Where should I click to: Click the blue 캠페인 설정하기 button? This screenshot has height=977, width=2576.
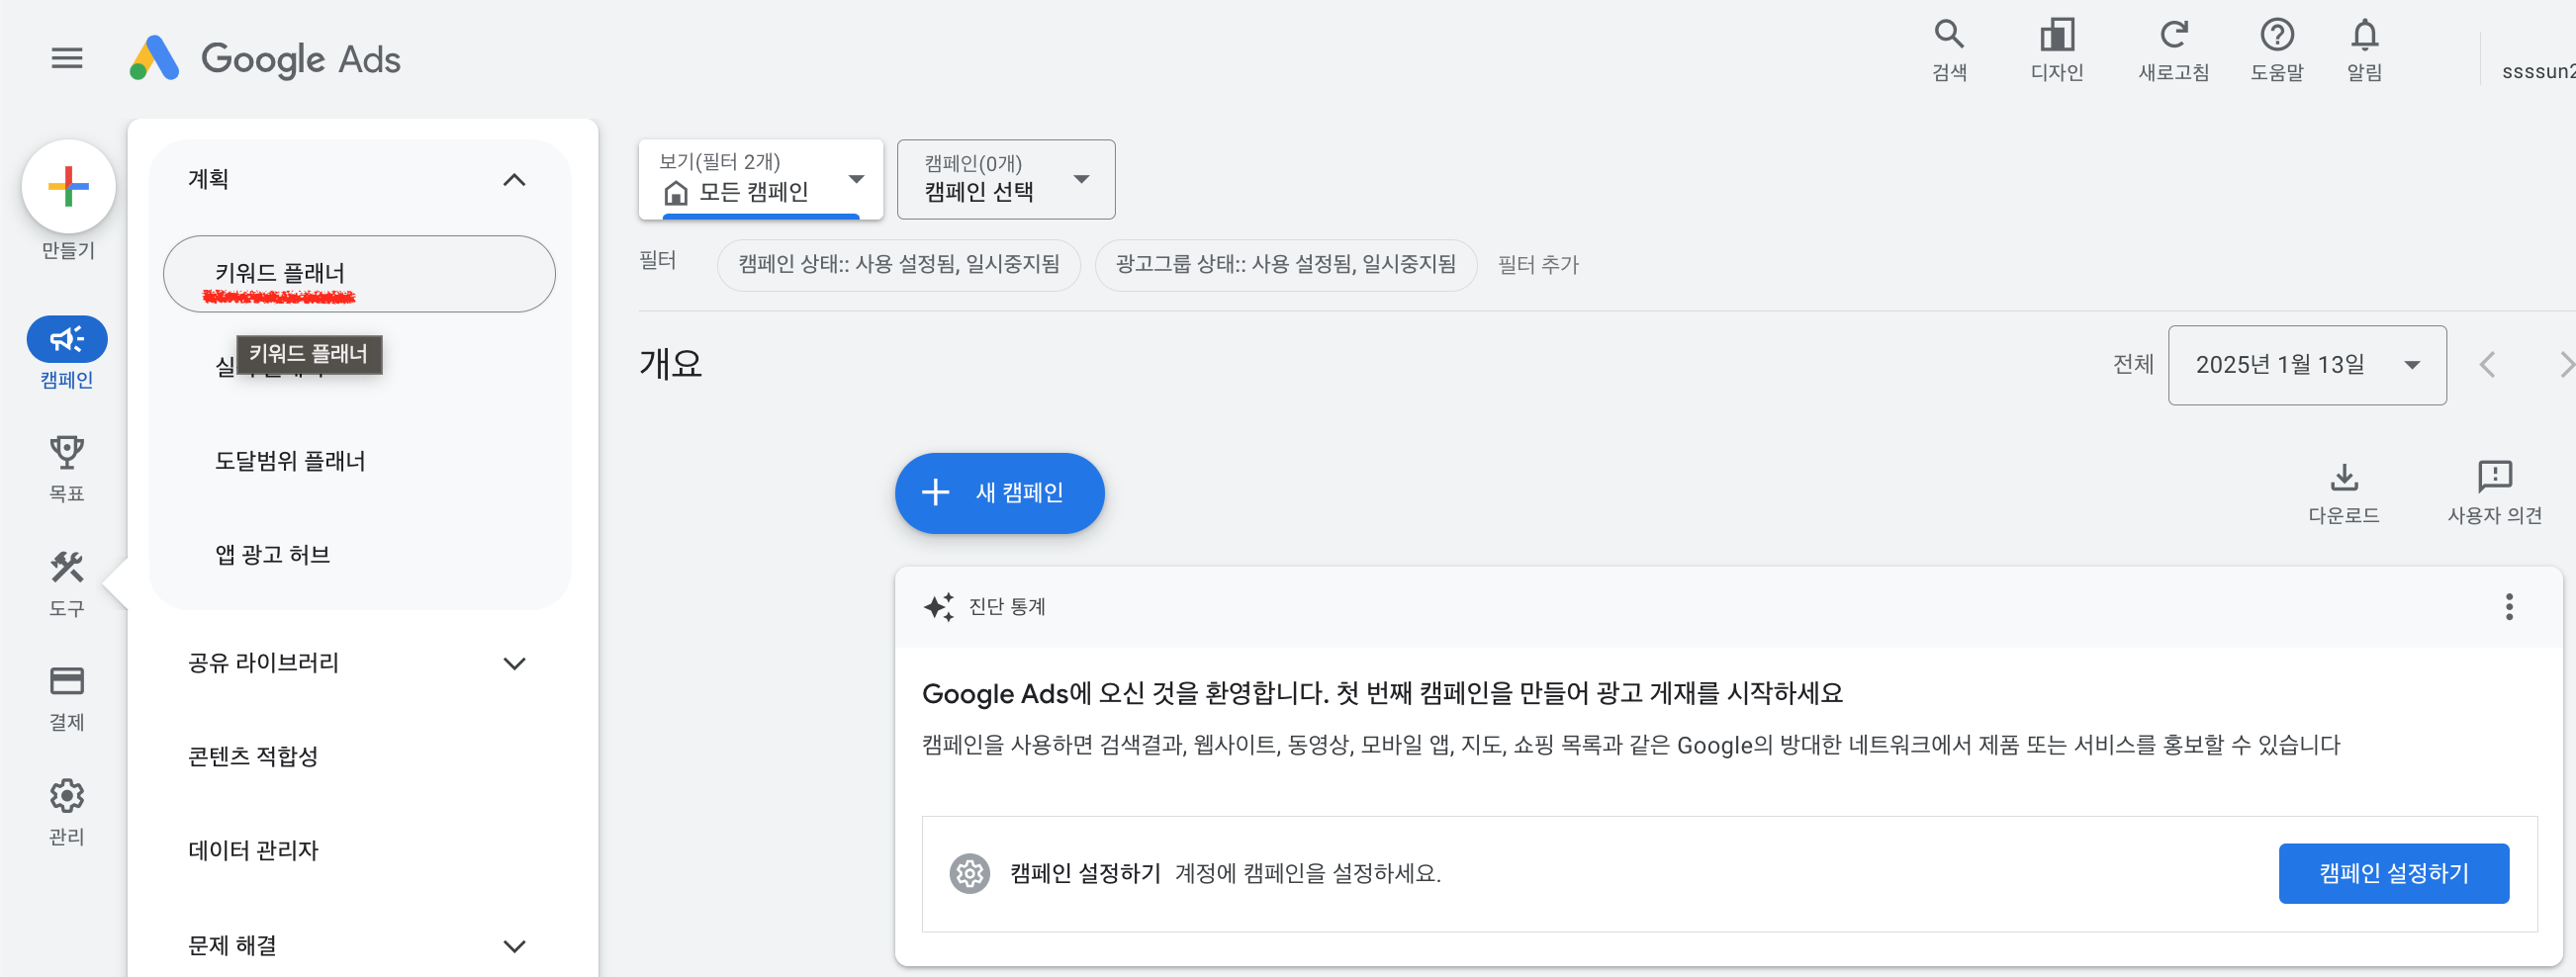2393,874
